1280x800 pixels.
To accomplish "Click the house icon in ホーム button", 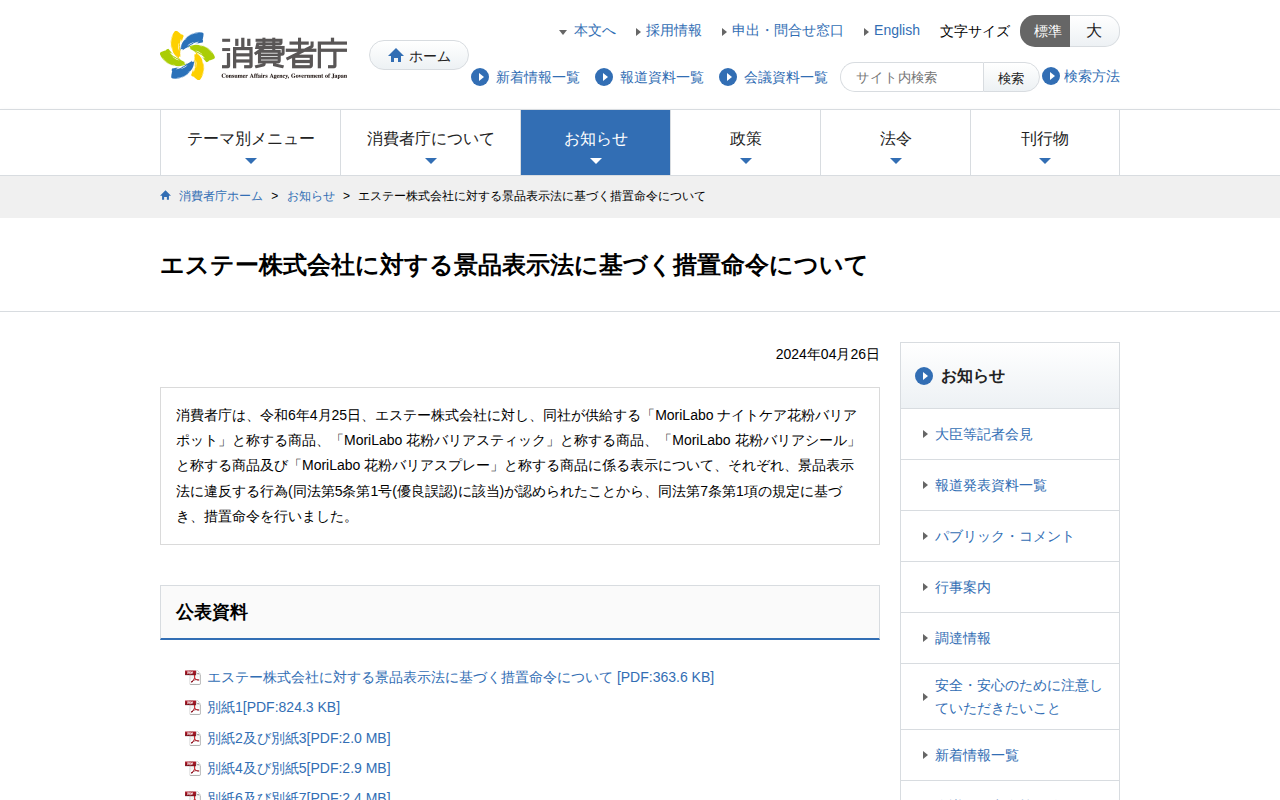I will coord(396,56).
